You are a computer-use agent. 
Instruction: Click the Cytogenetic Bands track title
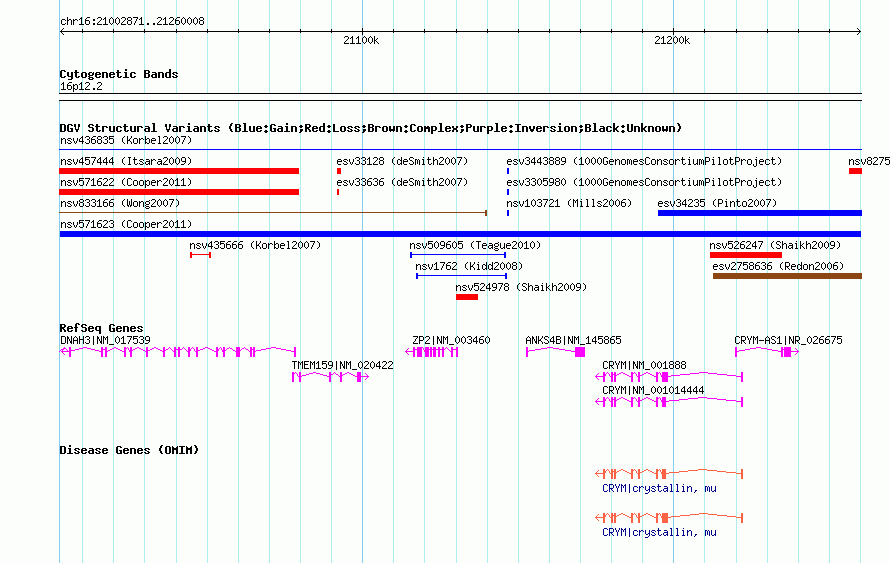click(119, 74)
